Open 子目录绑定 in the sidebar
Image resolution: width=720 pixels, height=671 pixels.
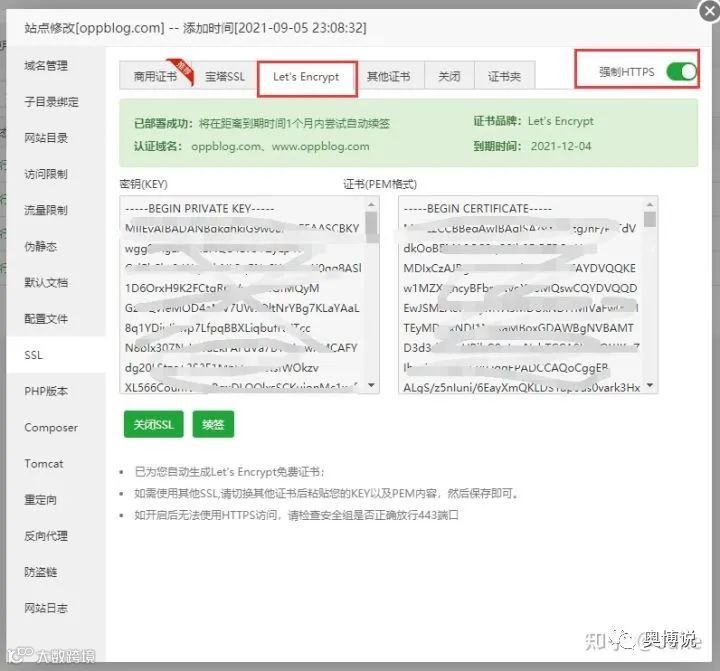click(x=56, y=102)
